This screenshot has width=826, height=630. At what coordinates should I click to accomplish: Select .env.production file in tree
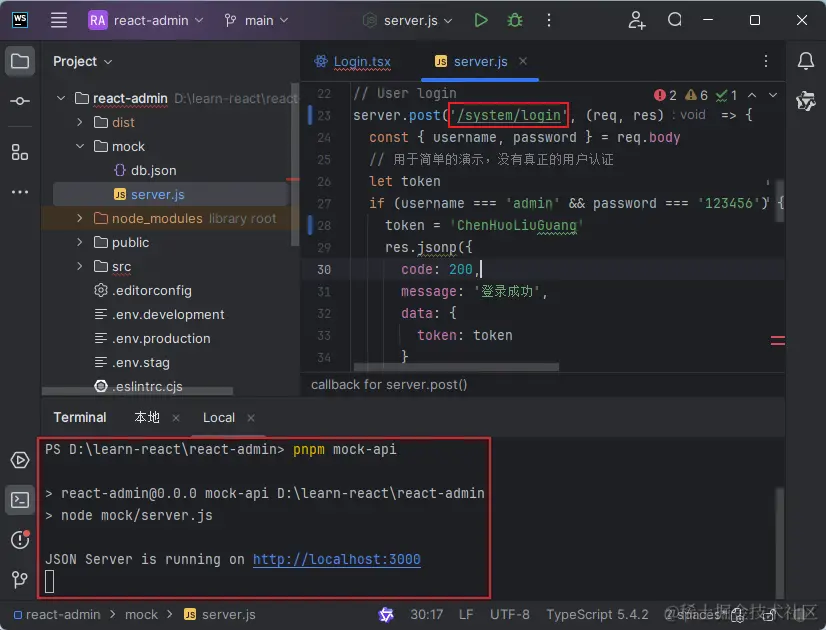[x=152, y=338]
